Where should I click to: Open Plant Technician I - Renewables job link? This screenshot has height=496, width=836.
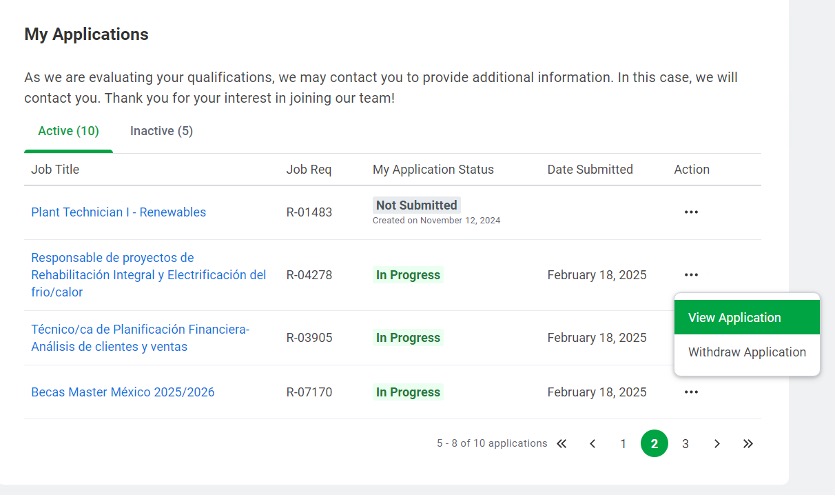pos(118,212)
